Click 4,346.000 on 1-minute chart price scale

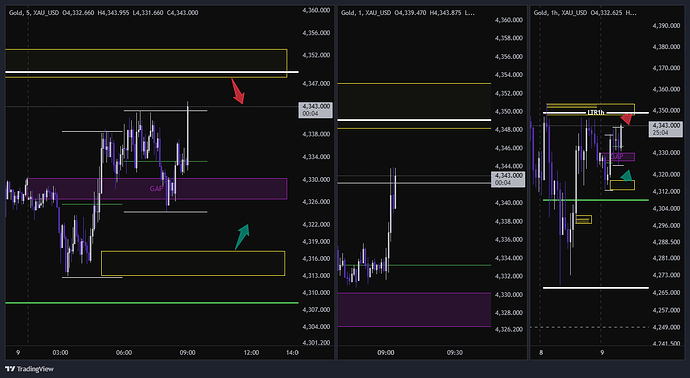point(509,148)
